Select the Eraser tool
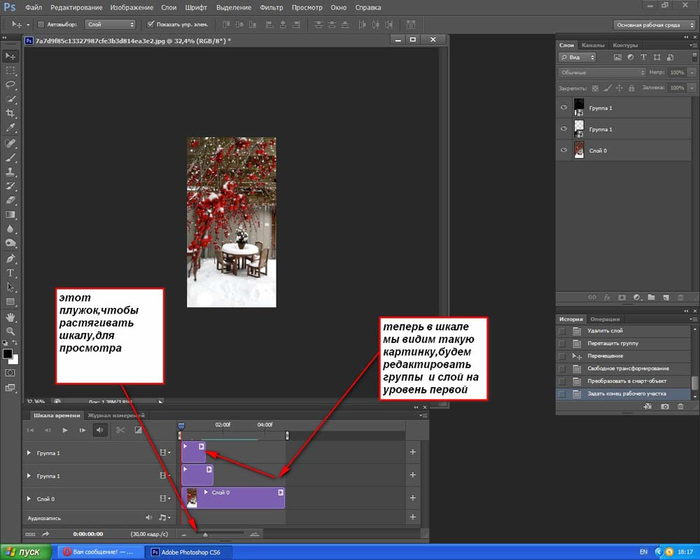This screenshot has width=700, height=560. (10, 201)
